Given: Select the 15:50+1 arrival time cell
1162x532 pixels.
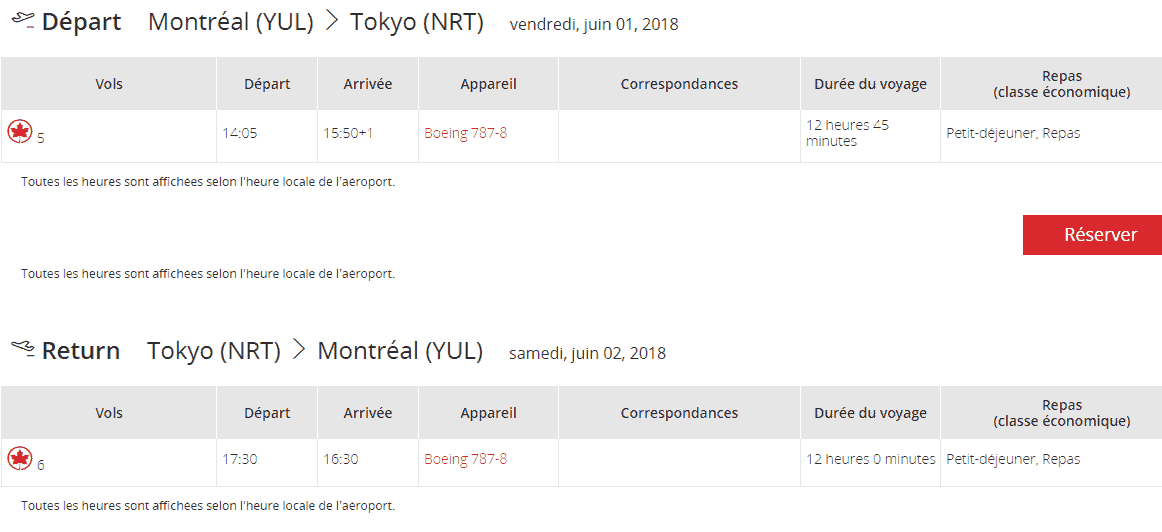Looking at the screenshot, I should click(348, 133).
